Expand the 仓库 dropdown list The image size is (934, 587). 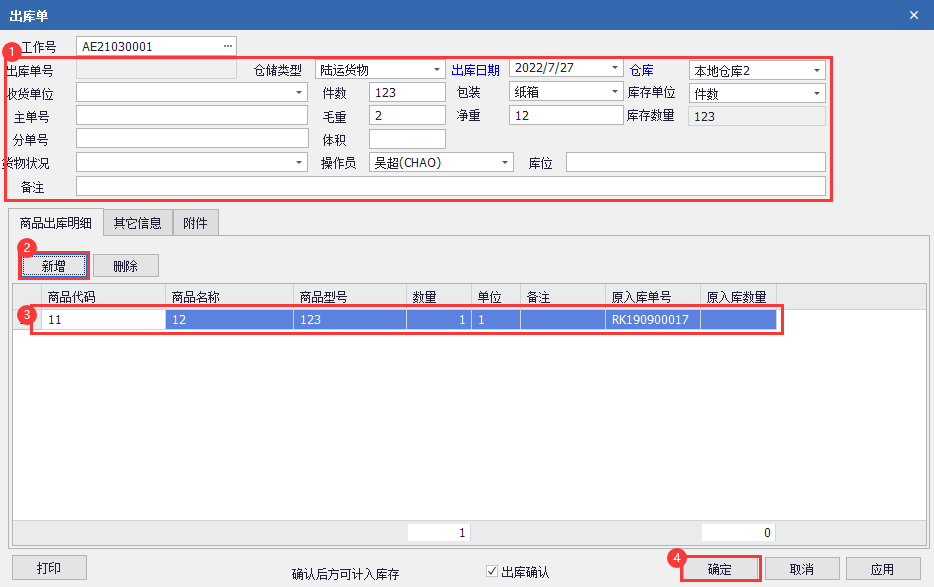[x=817, y=70]
